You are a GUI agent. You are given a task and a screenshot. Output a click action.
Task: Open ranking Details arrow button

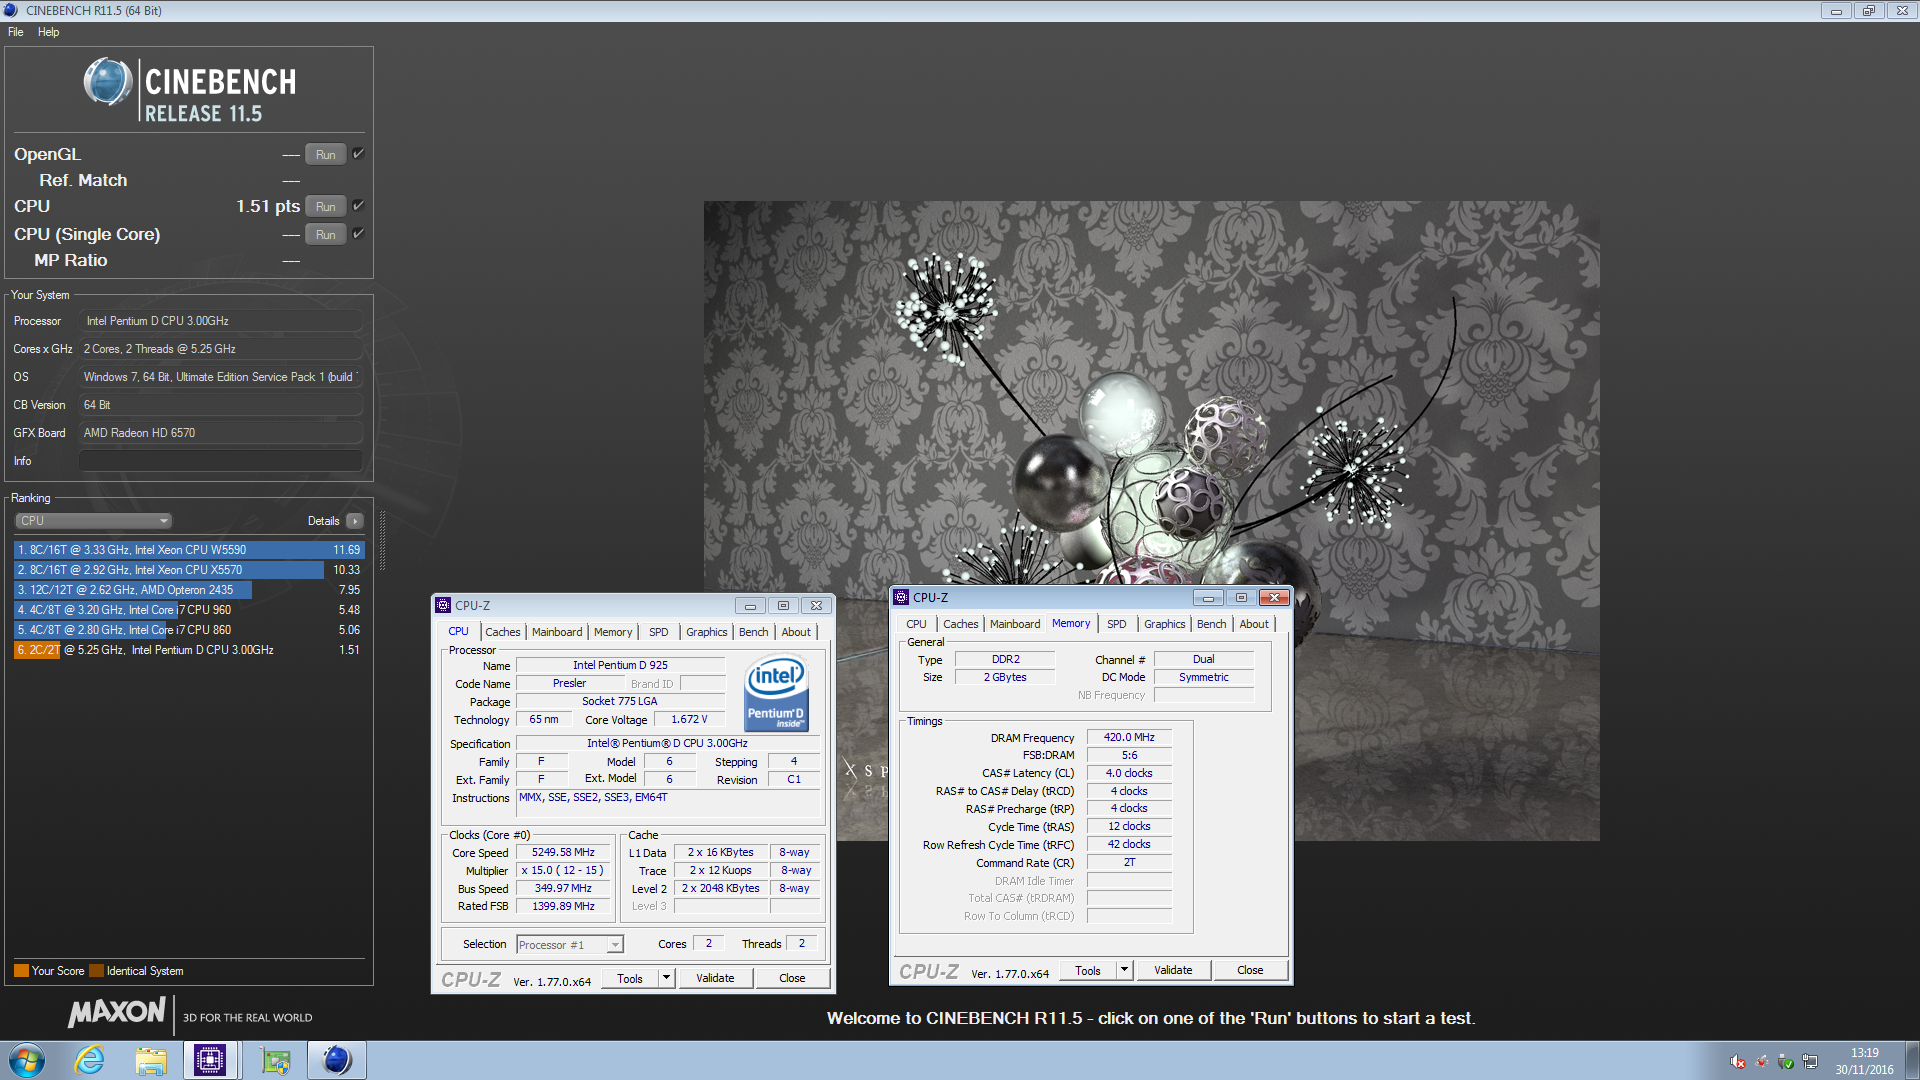click(355, 521)
